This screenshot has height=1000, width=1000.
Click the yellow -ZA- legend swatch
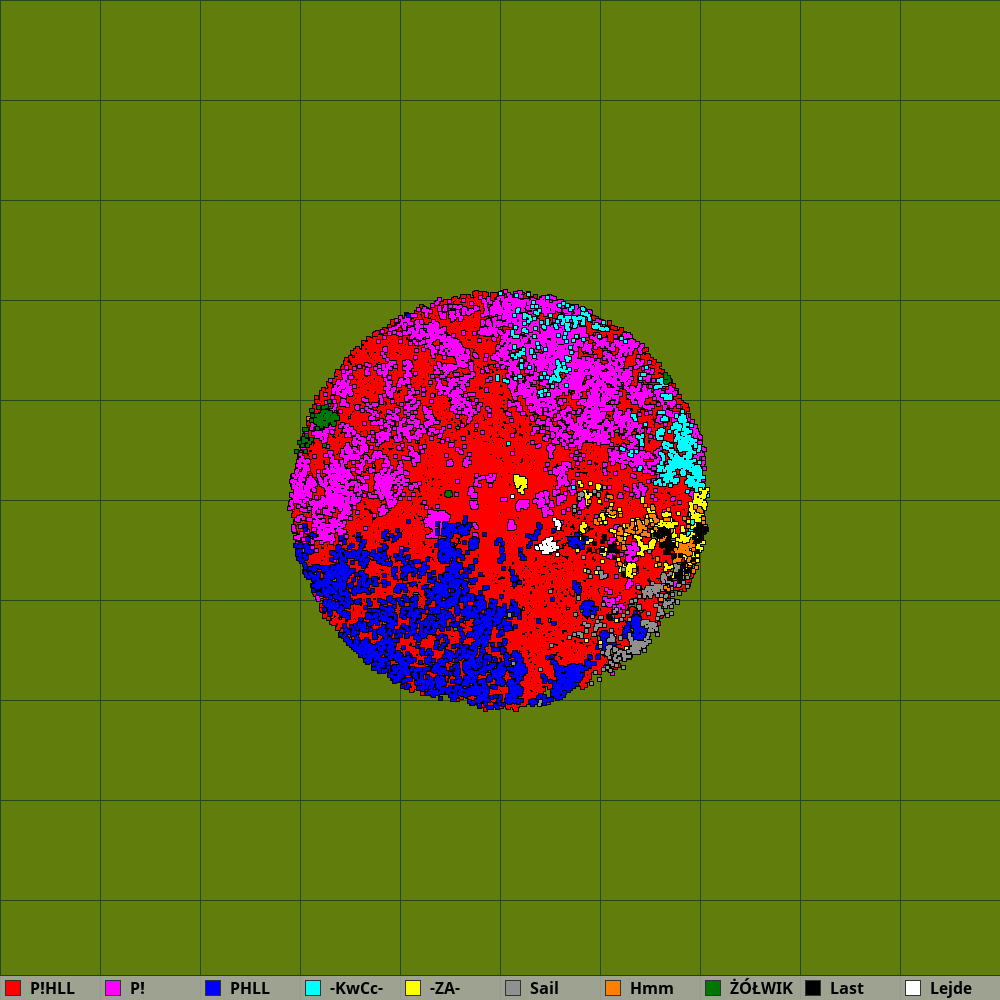[413, 988]
